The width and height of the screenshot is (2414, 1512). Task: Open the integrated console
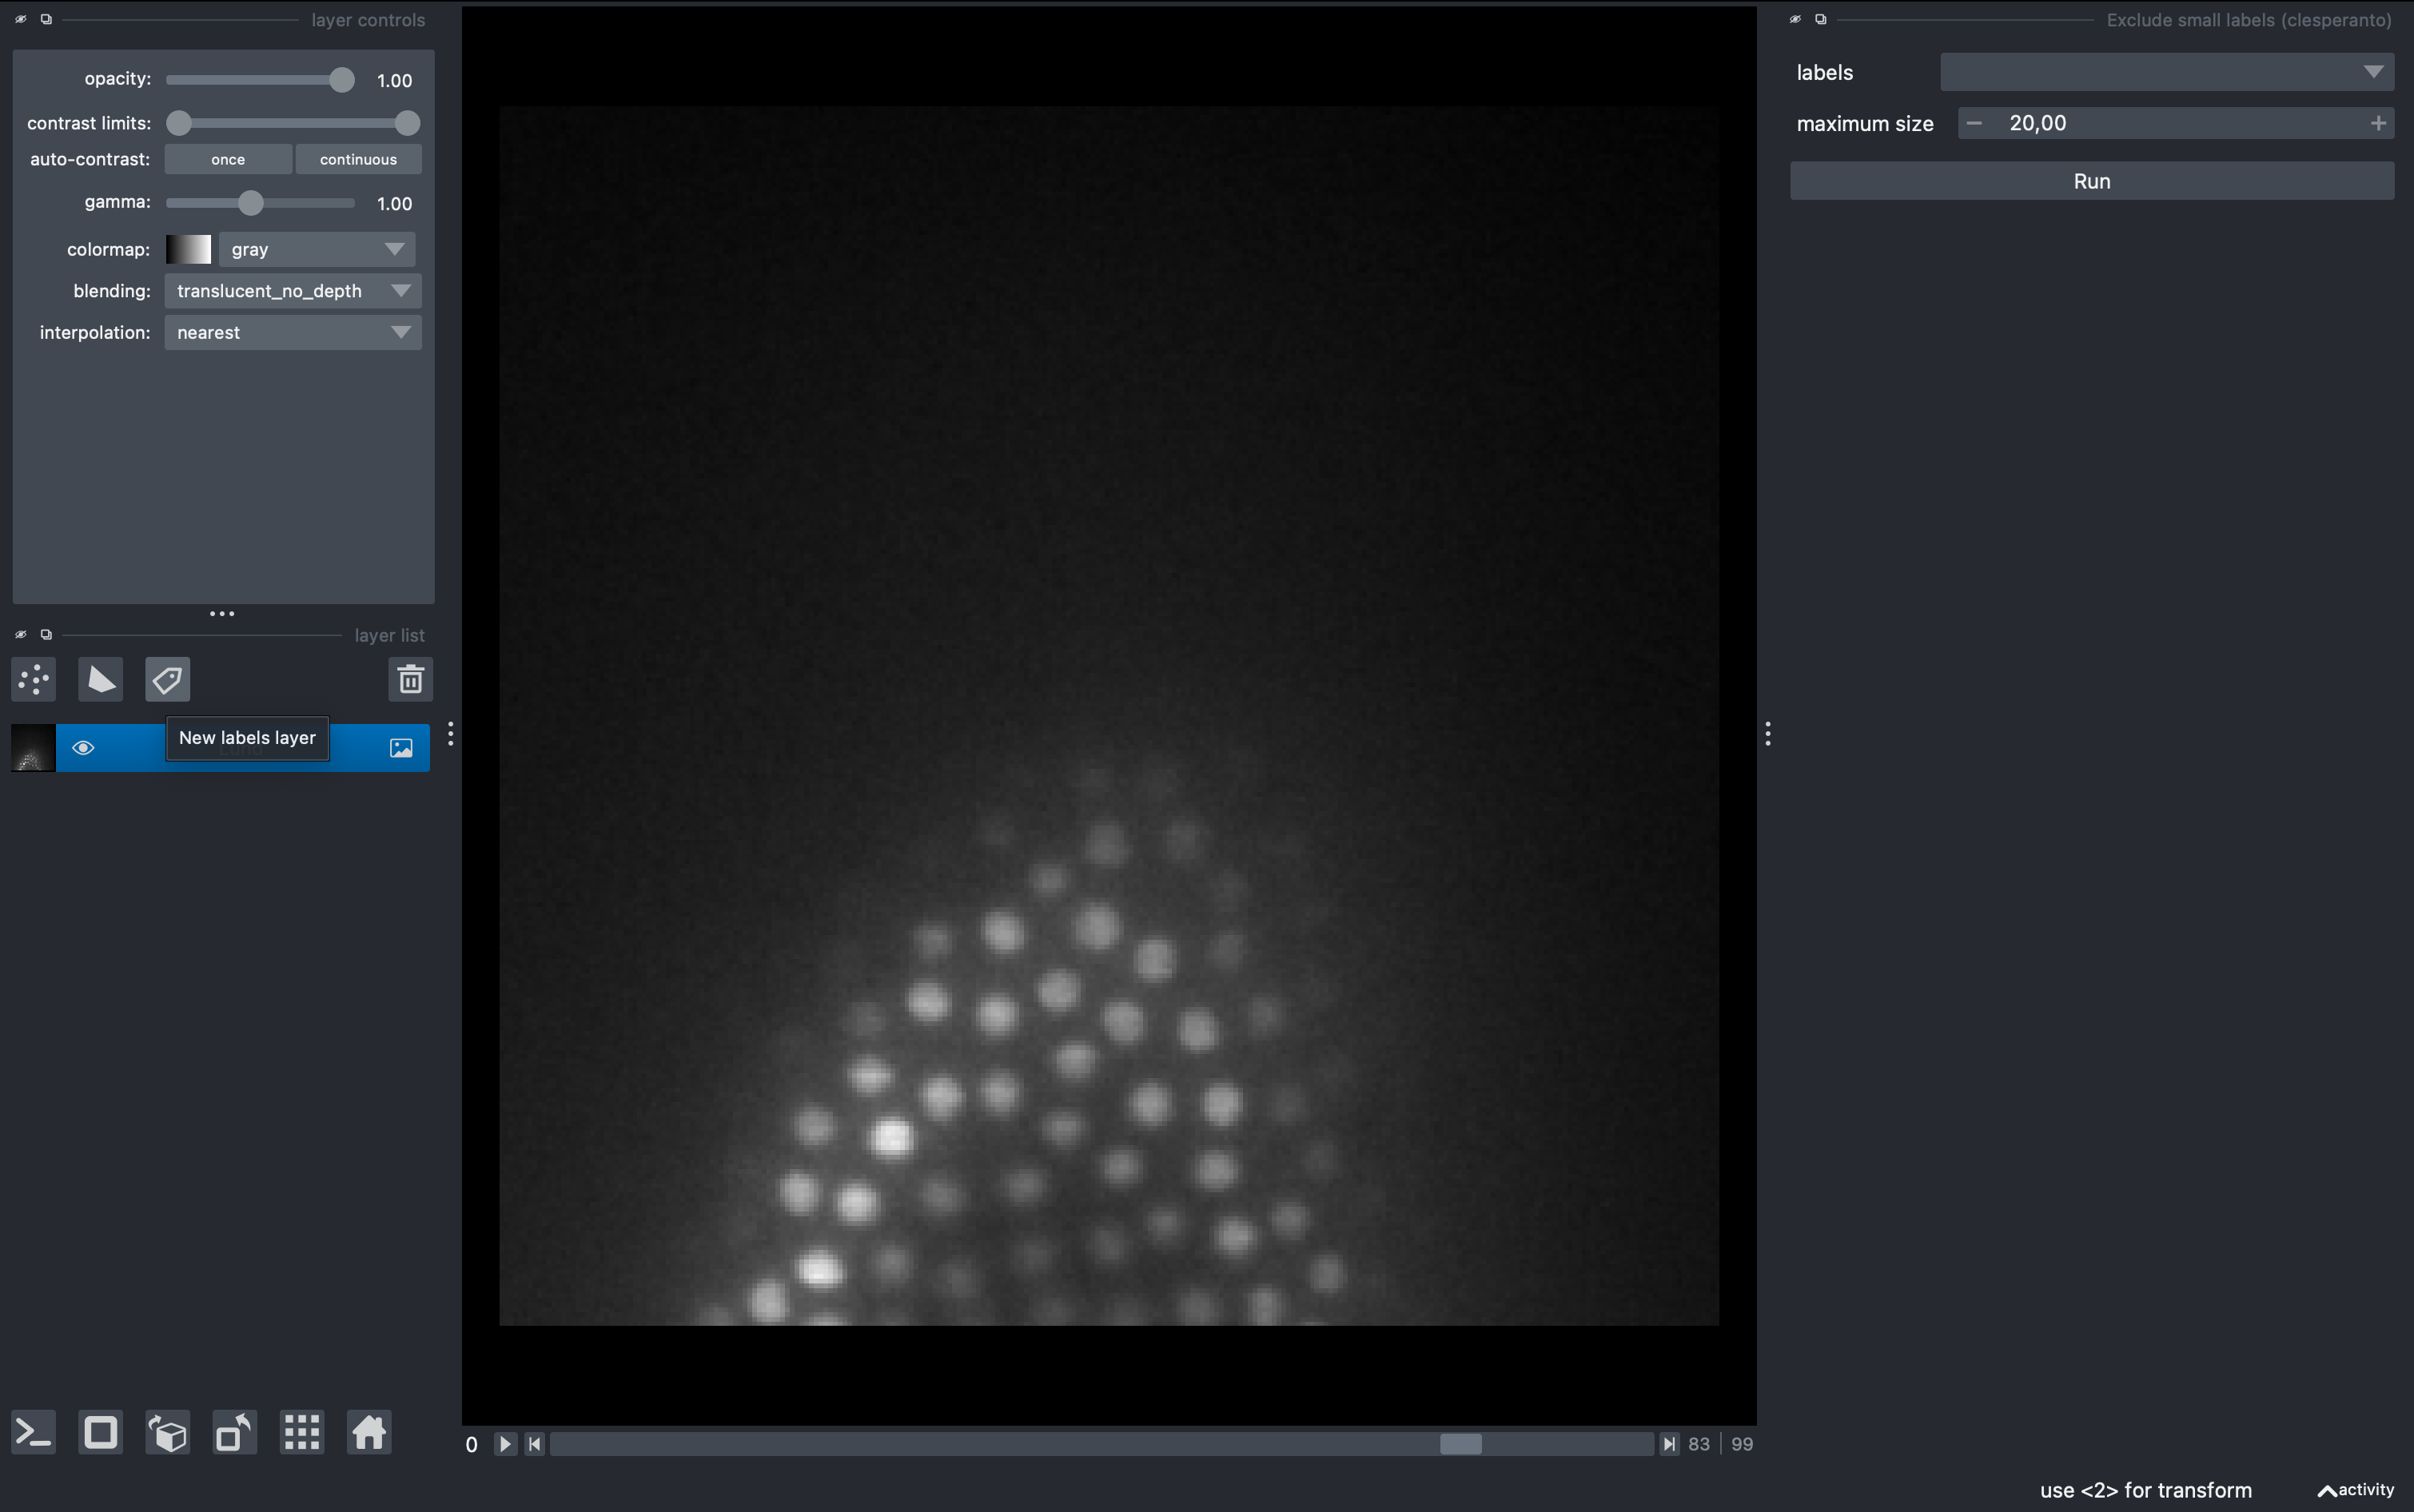(x=33, y=1432)
